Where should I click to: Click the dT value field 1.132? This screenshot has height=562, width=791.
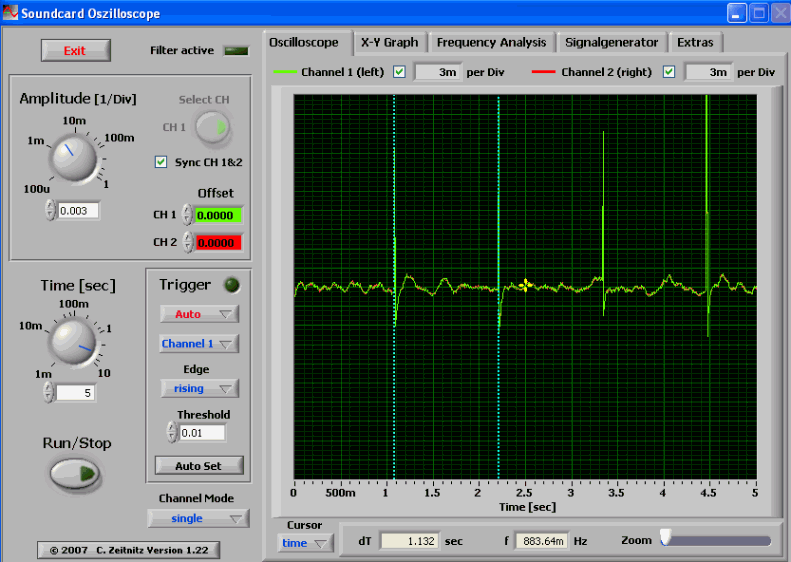pos(410,541)
